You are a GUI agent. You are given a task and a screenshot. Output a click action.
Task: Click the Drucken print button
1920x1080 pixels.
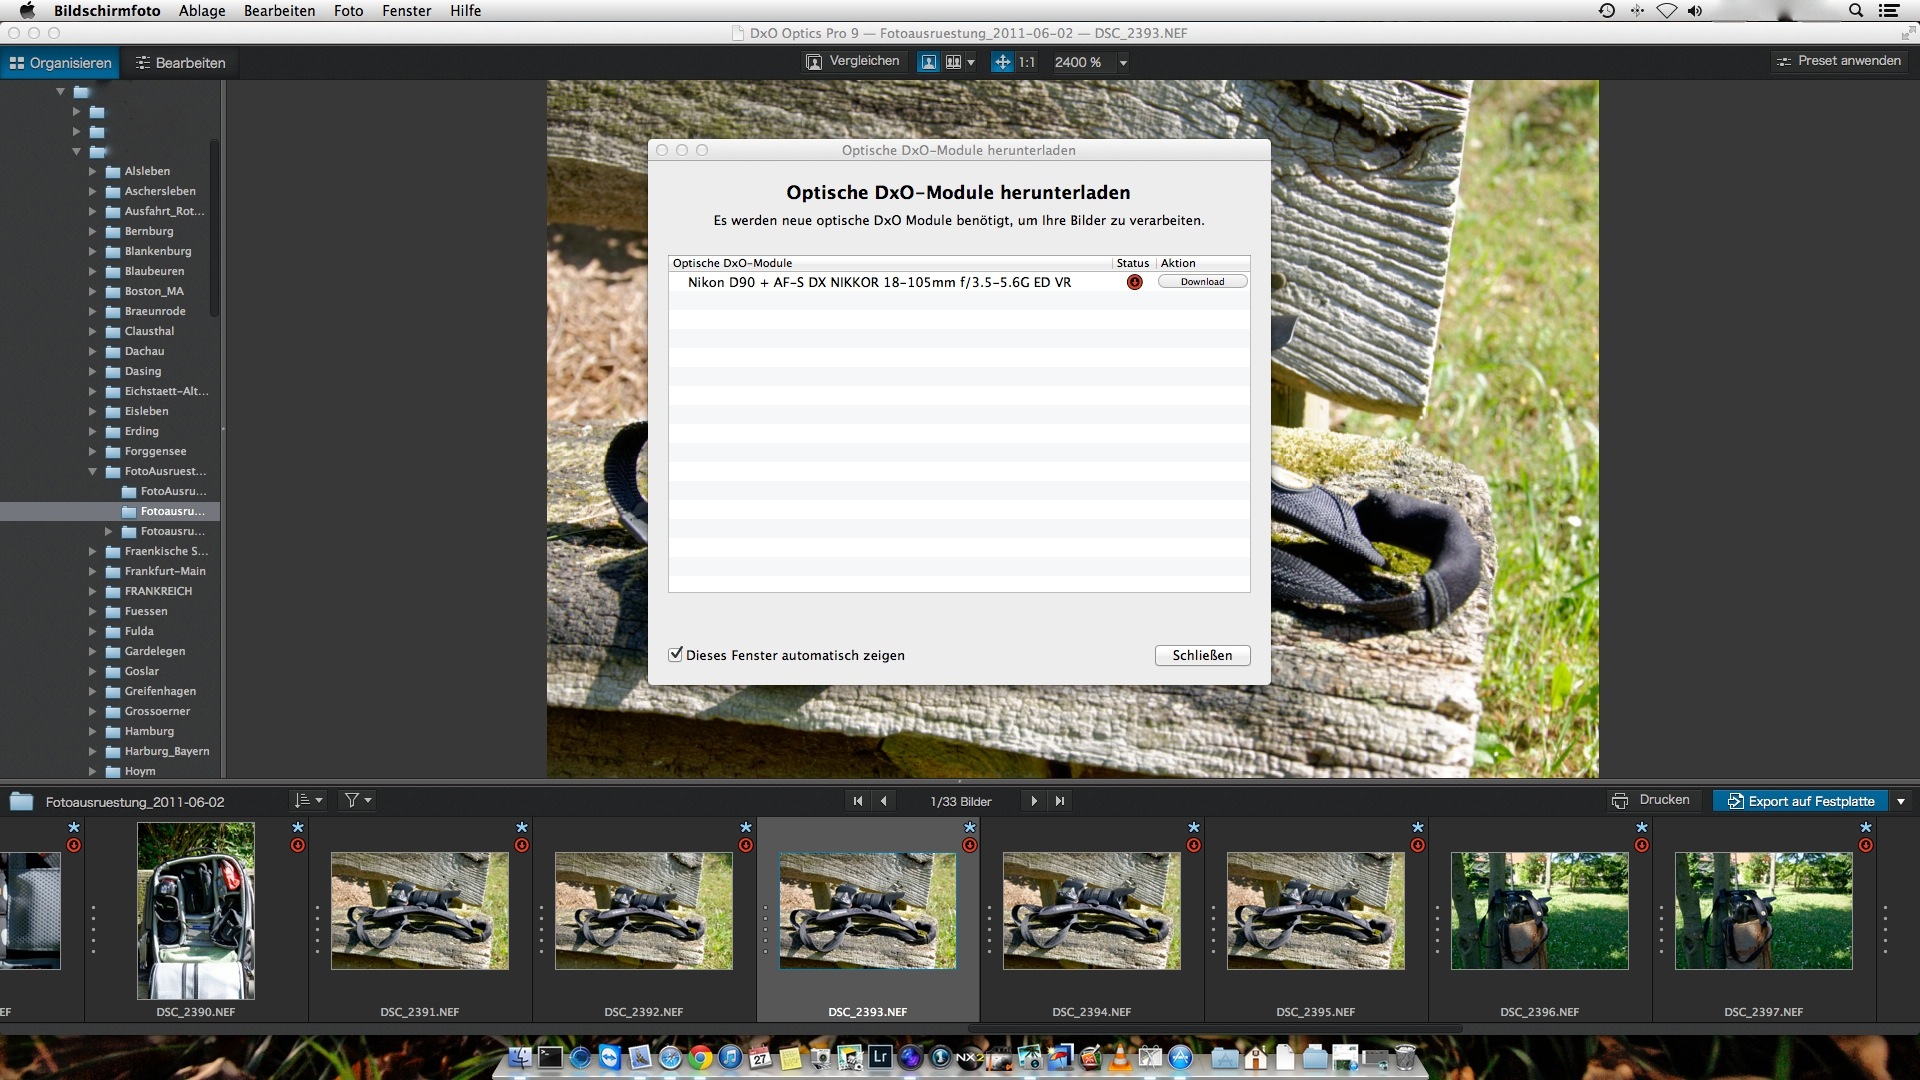tap(1651, 800)
